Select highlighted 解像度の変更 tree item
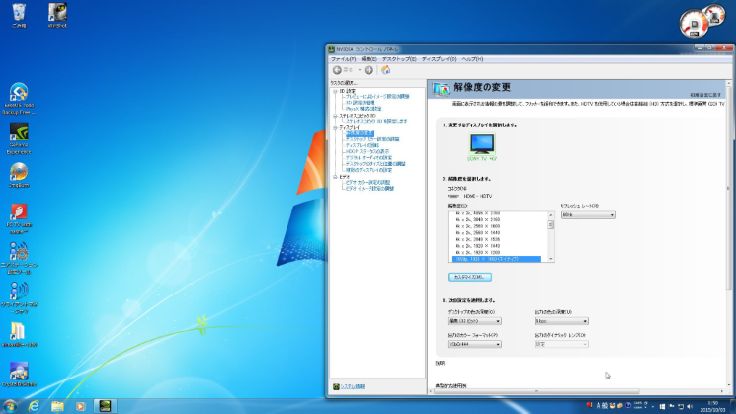Viewport: 736px width, 414px height. (x=360, y=133)
